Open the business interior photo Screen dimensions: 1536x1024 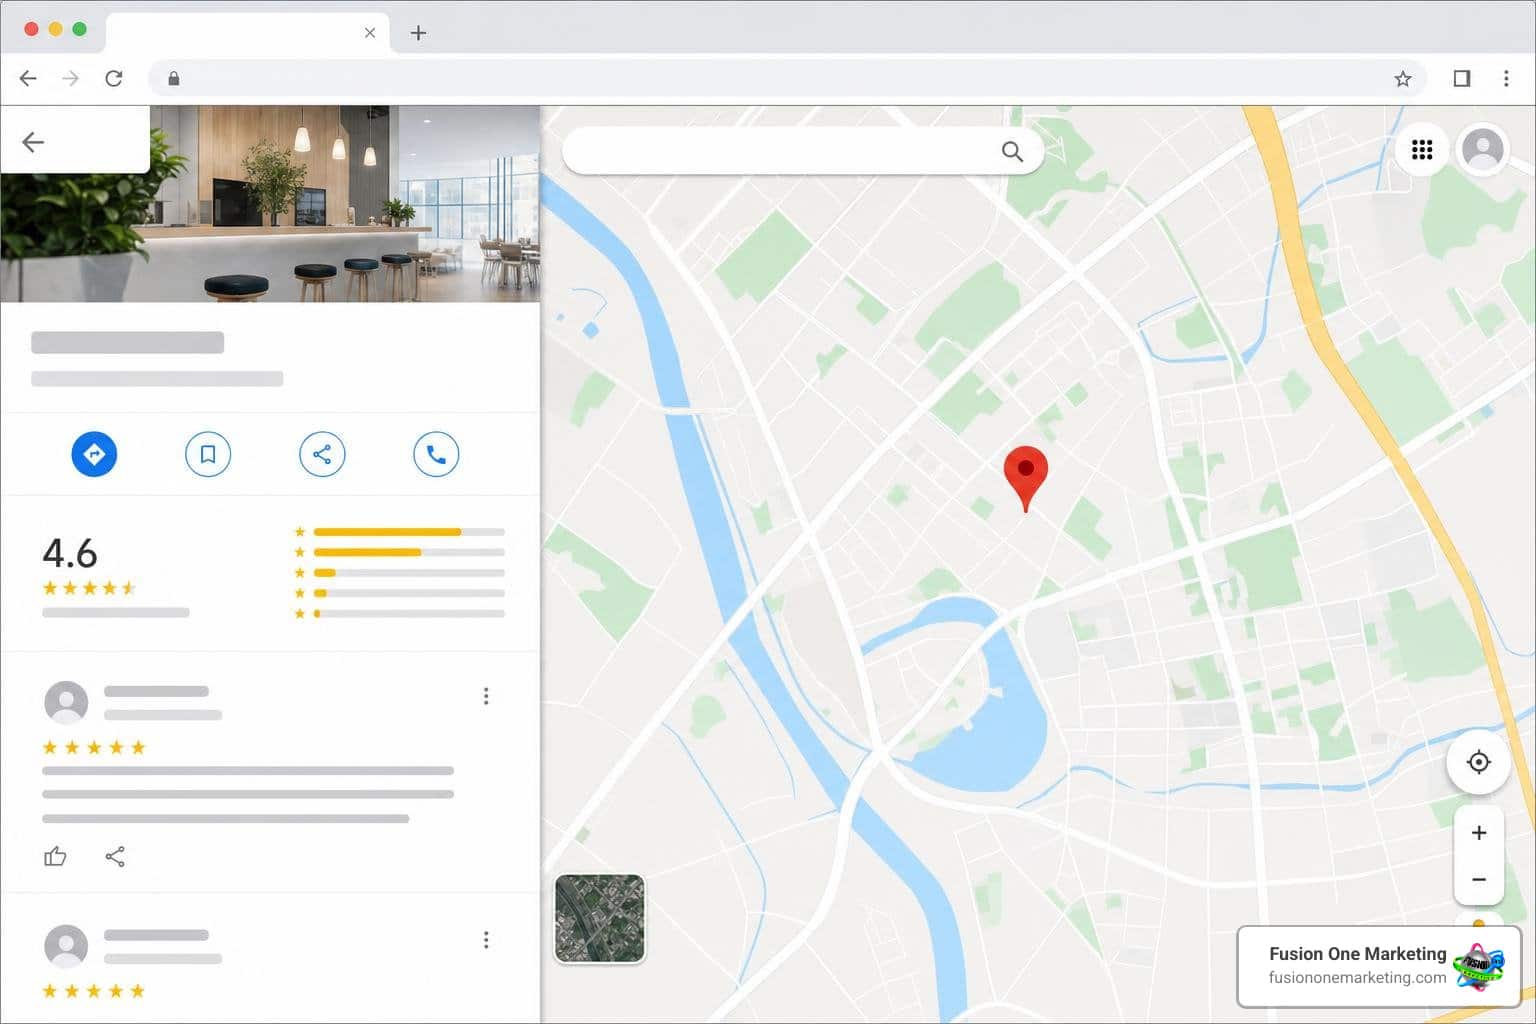point(270,204)
